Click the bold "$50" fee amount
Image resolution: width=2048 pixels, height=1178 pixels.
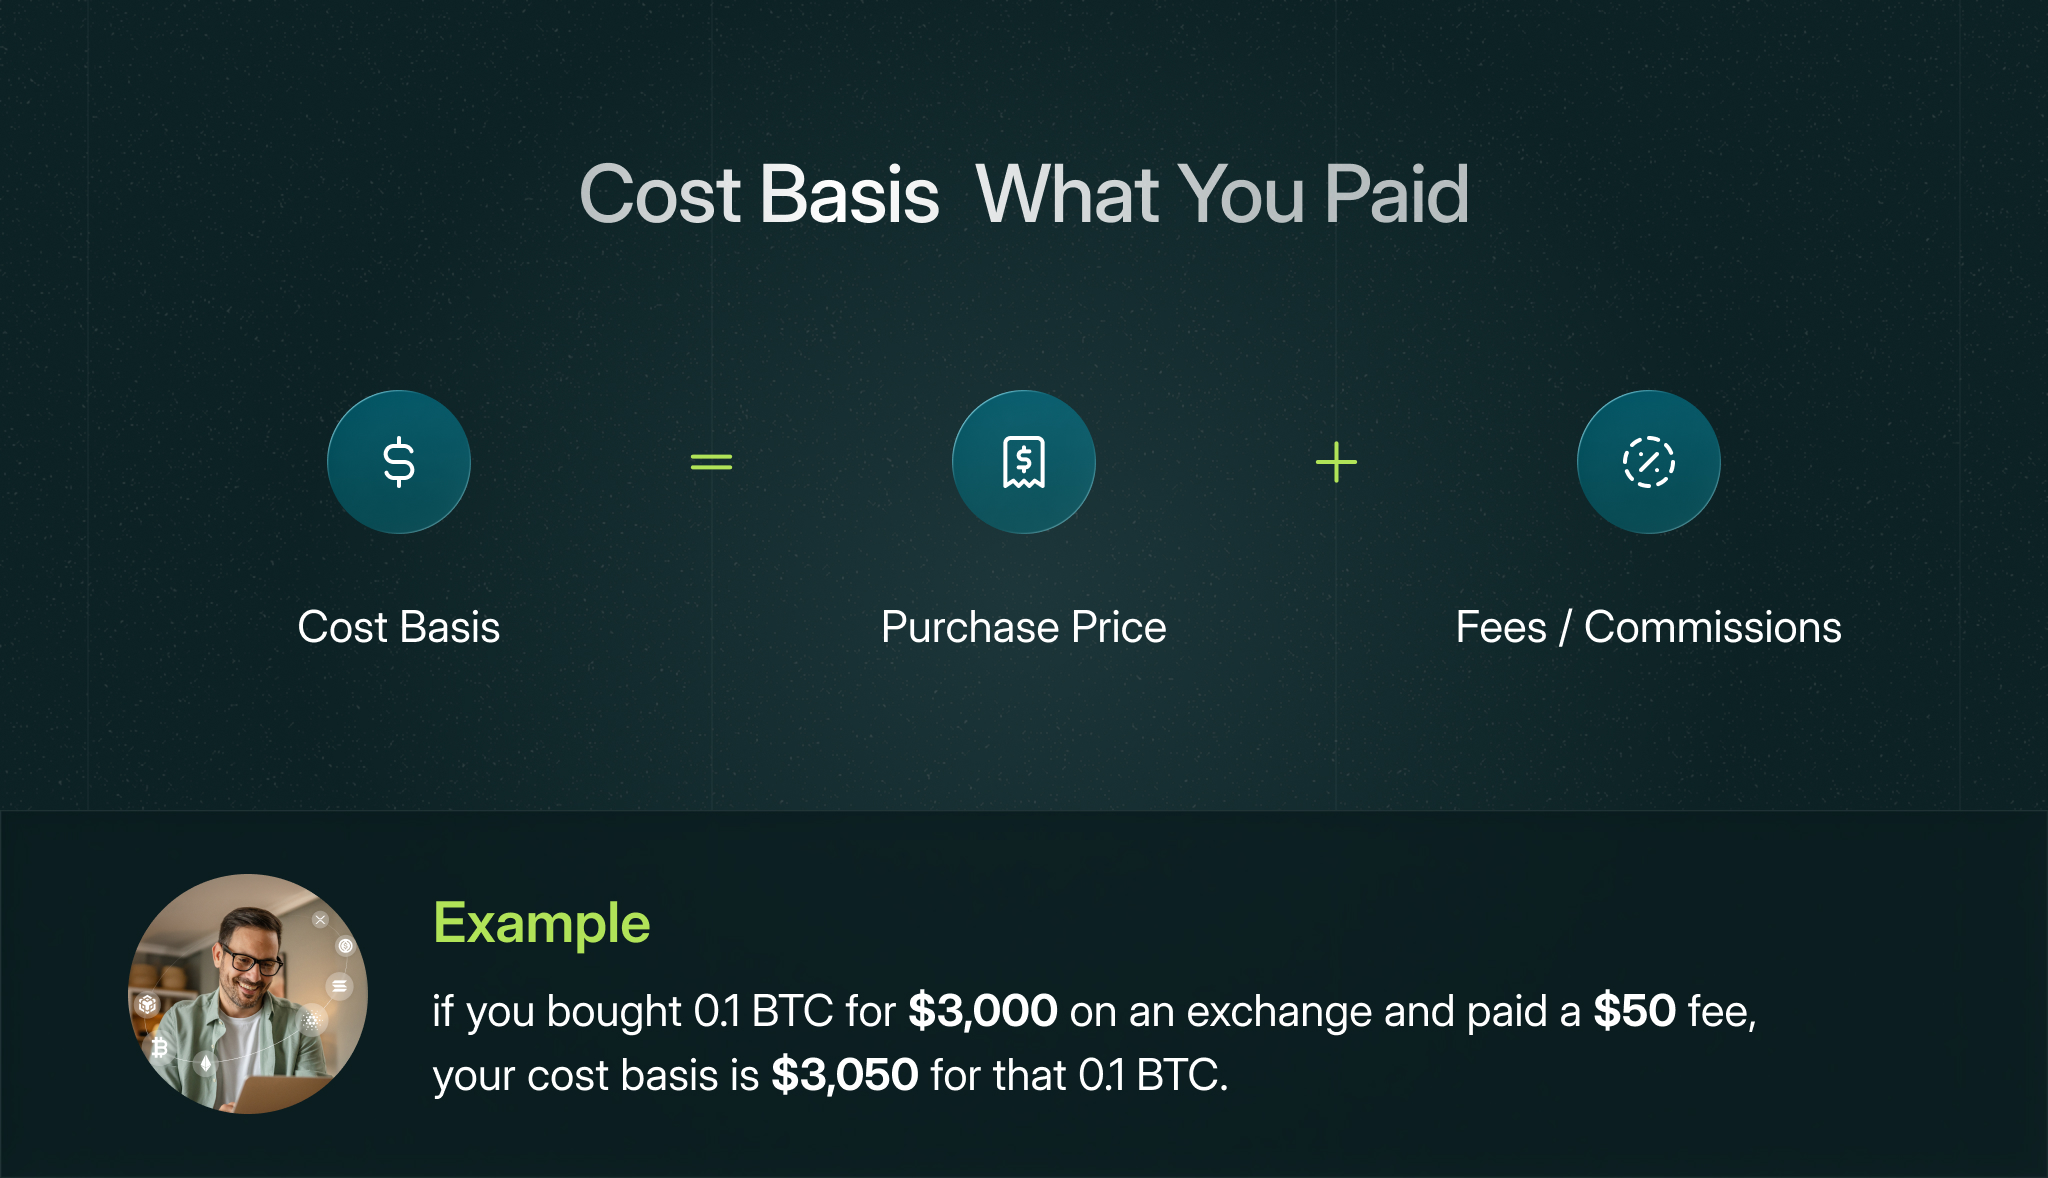(x=1634, y=1012)
